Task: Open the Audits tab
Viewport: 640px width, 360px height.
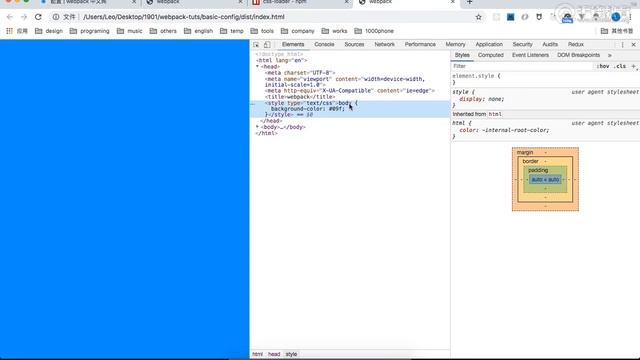Action: [550, 44]
